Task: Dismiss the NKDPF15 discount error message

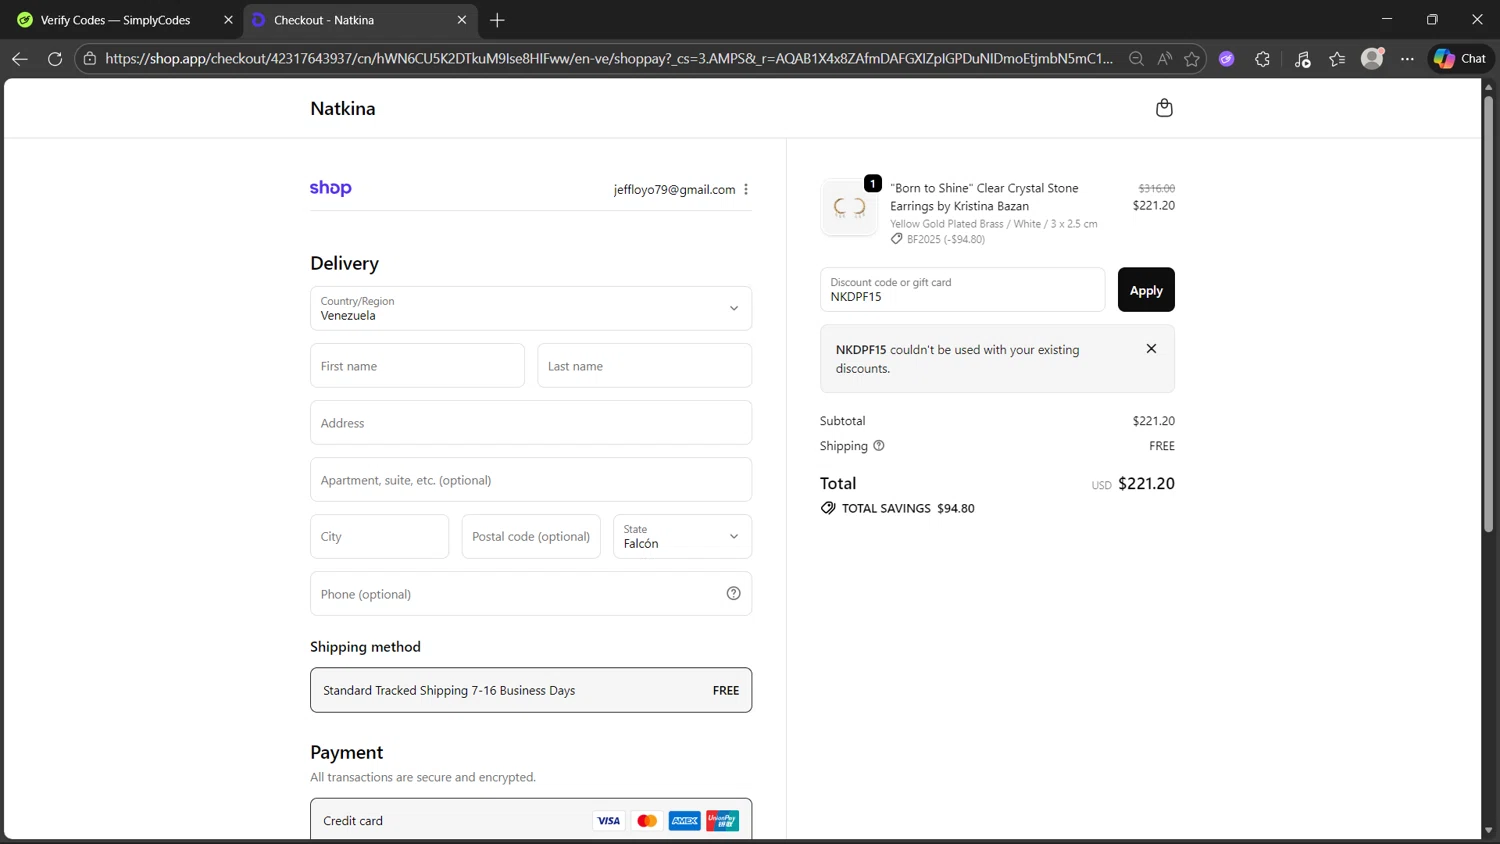Action: [x=1151, y=349]
